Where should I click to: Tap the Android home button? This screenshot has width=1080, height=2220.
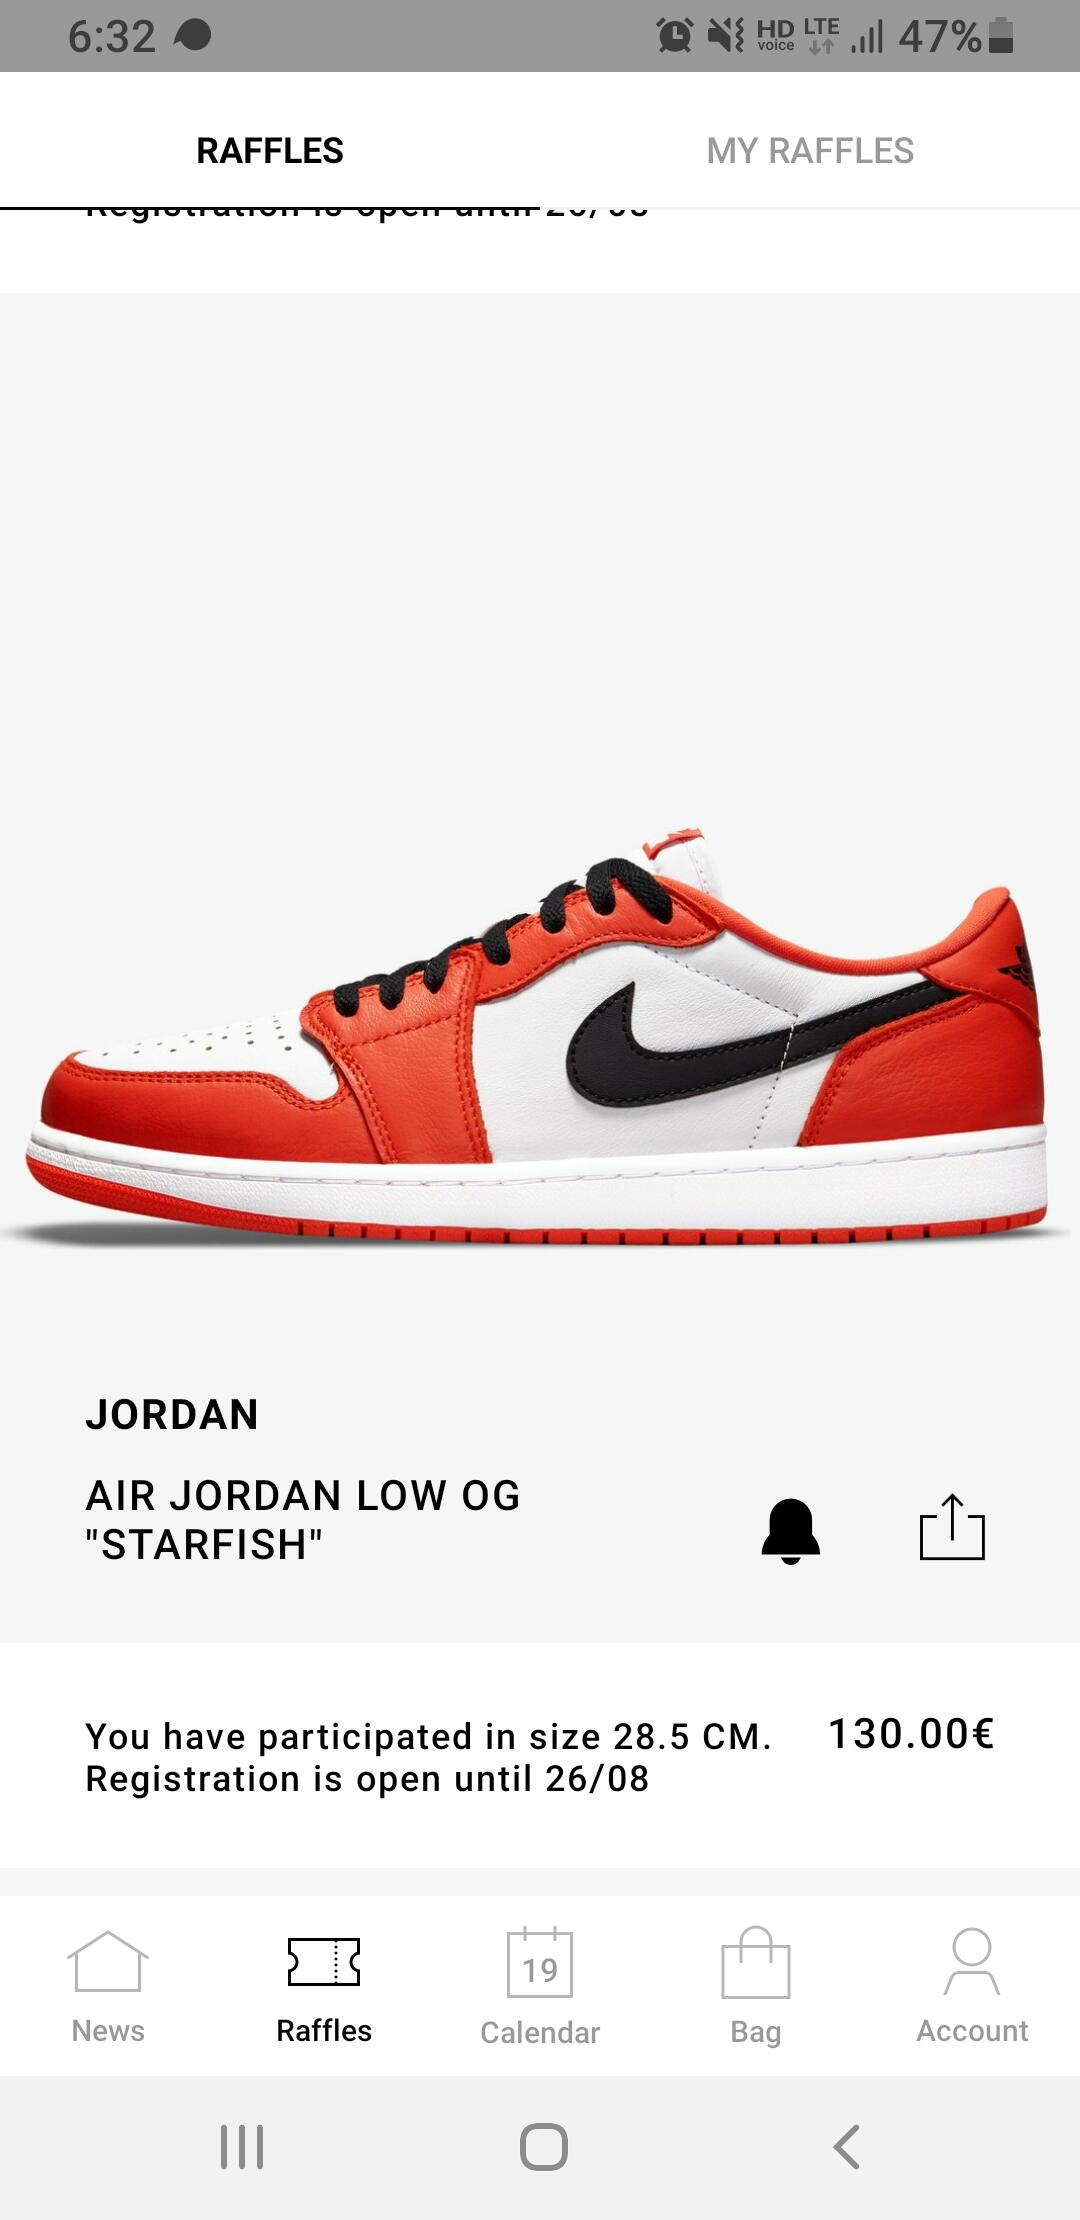click(544, 2147)
